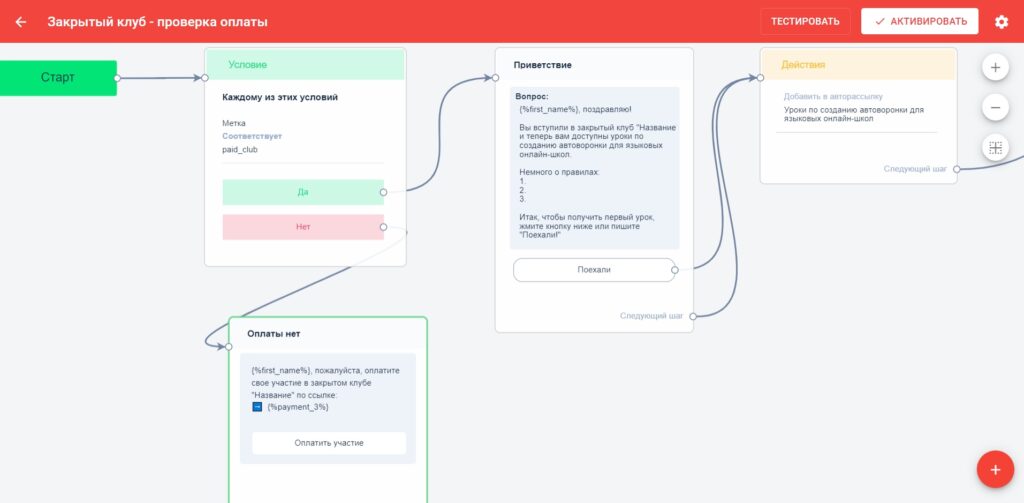Viewport: 1024px width, 503px height.
Task: Select the Оплаты нет block title
Action: click(274, 334)
